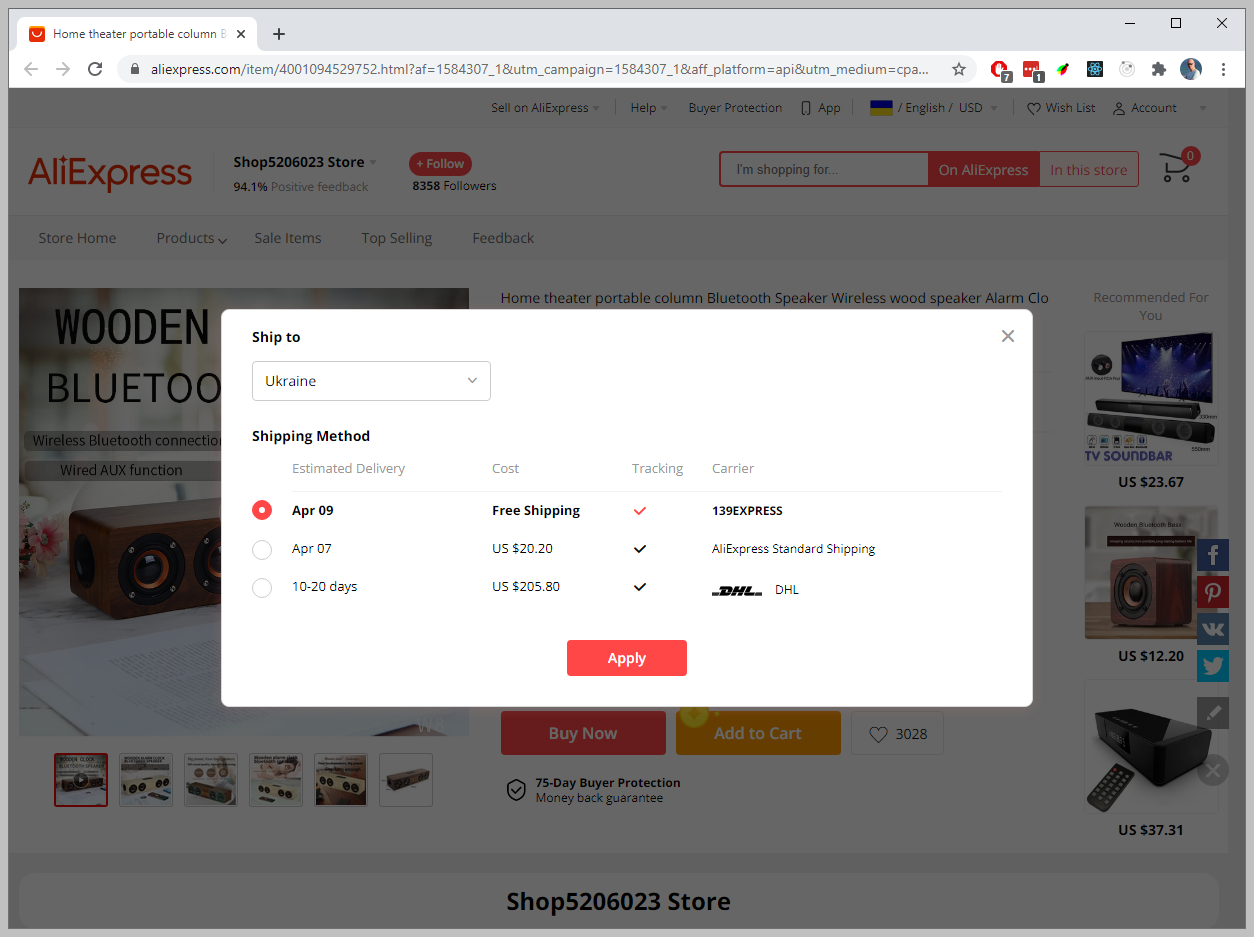Image resolution: width=1254 pixels, height=937 pixels.
Task: Close the shipping dialog with X icon
Action: tap(1007, 336)
